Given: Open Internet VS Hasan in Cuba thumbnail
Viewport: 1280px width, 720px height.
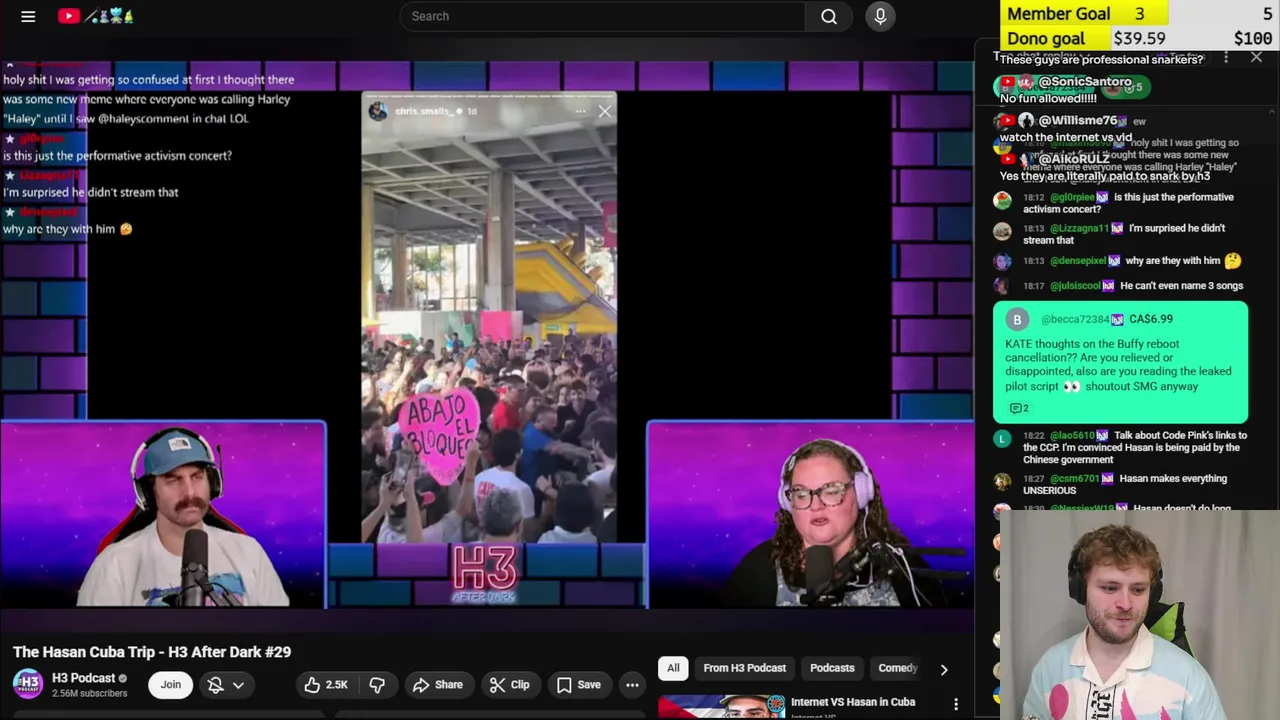Looking at the screenshot, I should click(721, 706).
